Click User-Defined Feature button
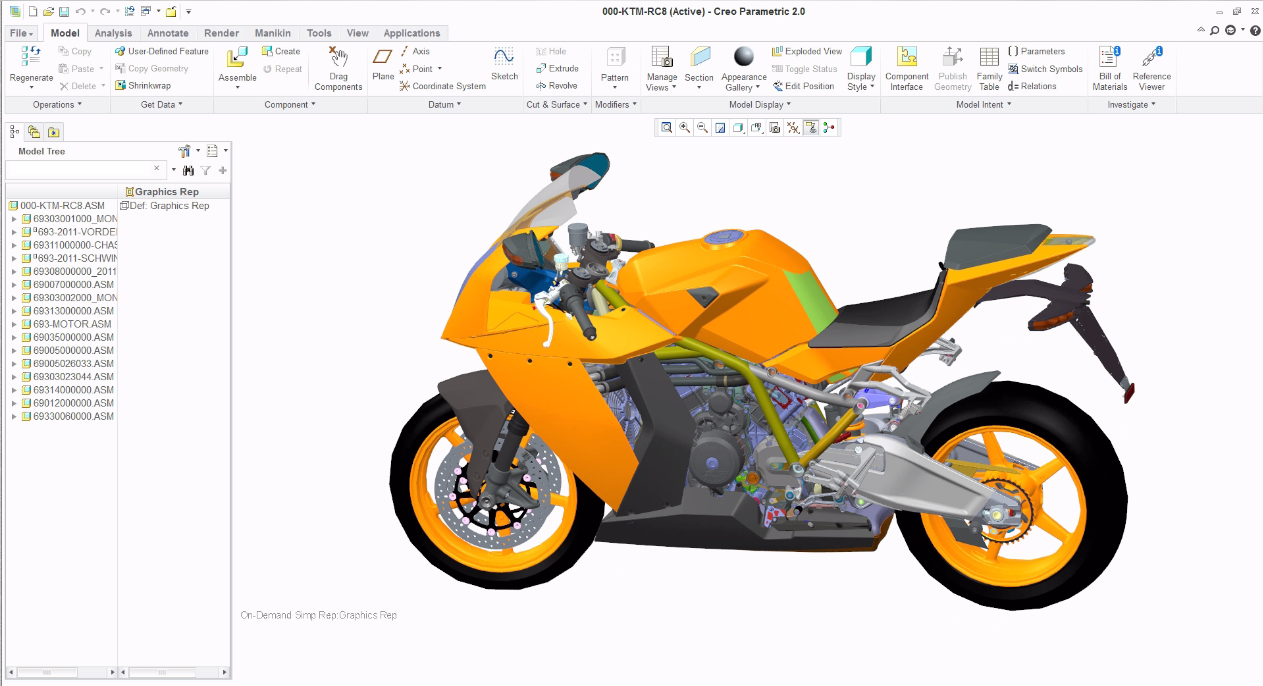This screenshot has height=686, width=1263. click(x=161, y=51)
